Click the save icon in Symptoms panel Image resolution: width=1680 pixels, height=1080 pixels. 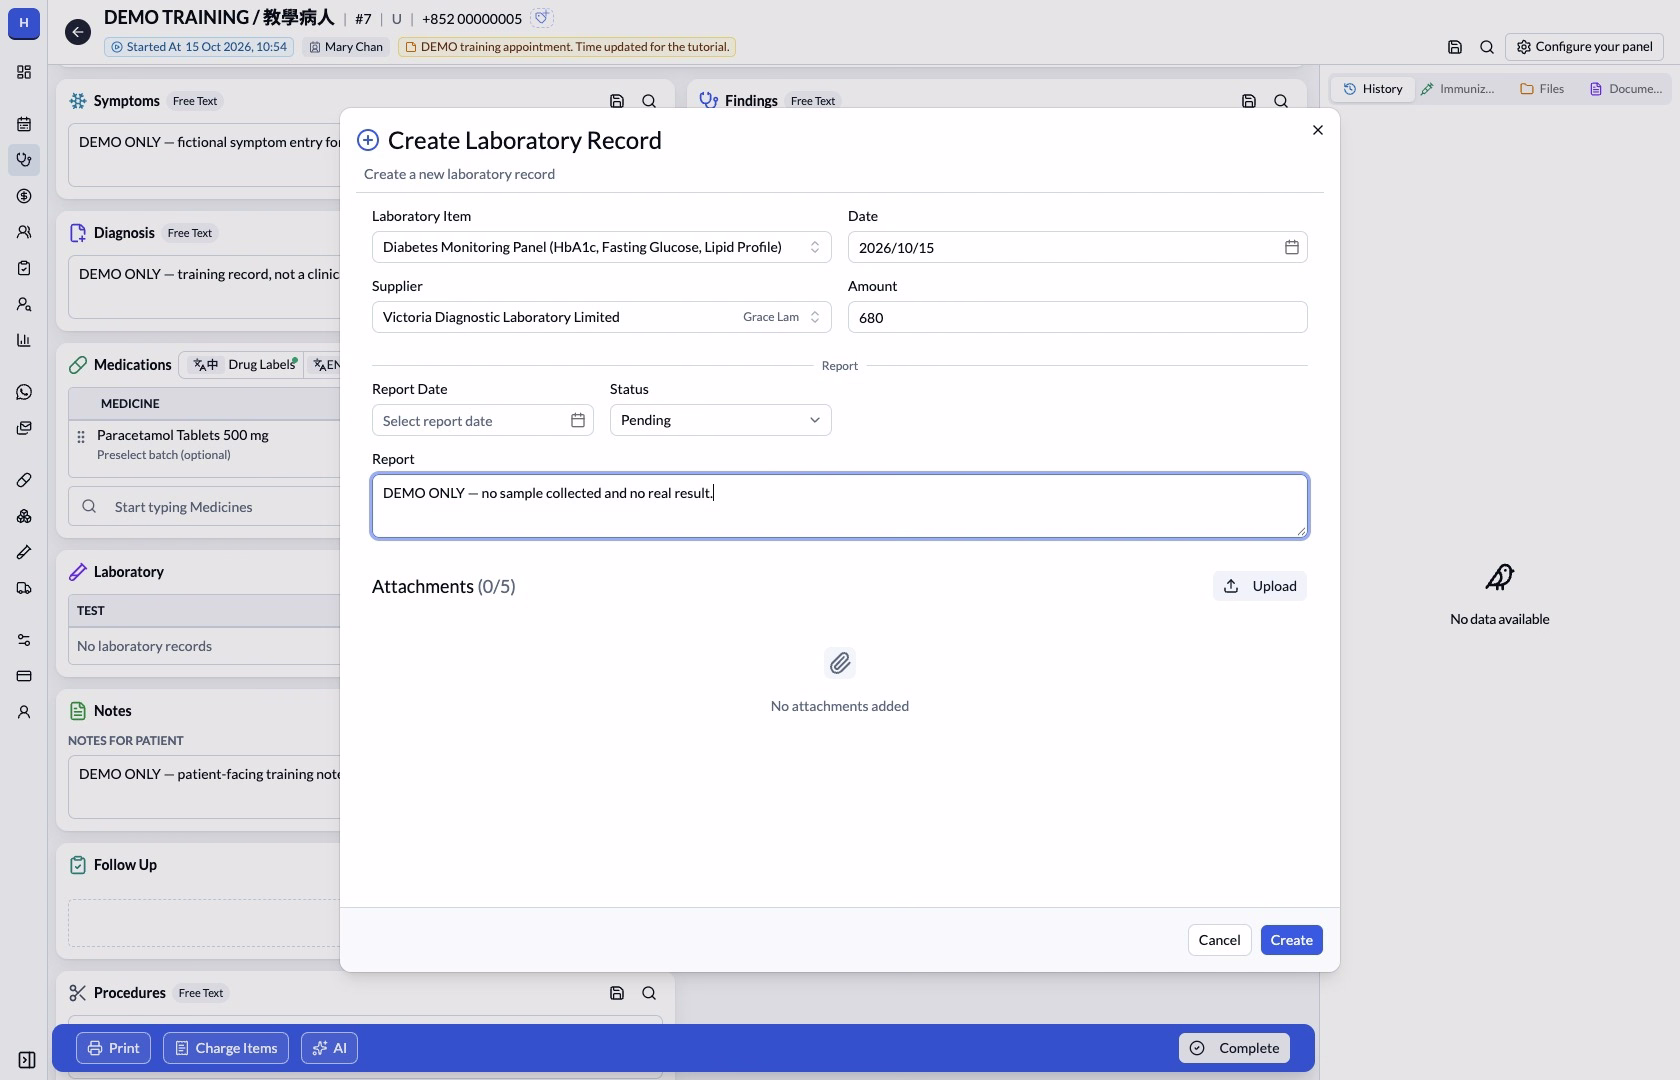pos(617,101)
